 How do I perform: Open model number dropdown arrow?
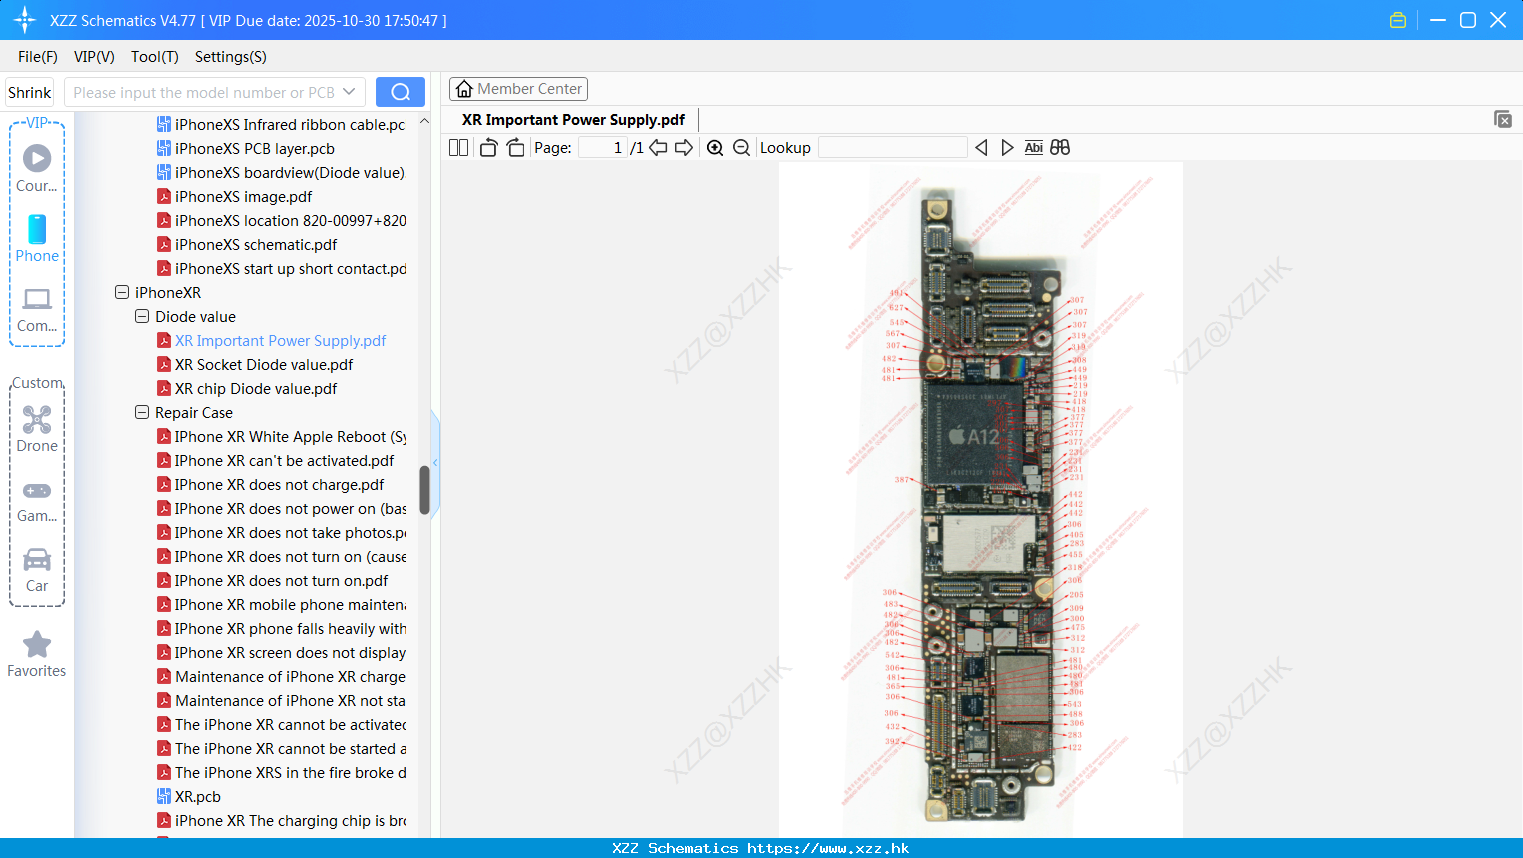pos(349,92)
